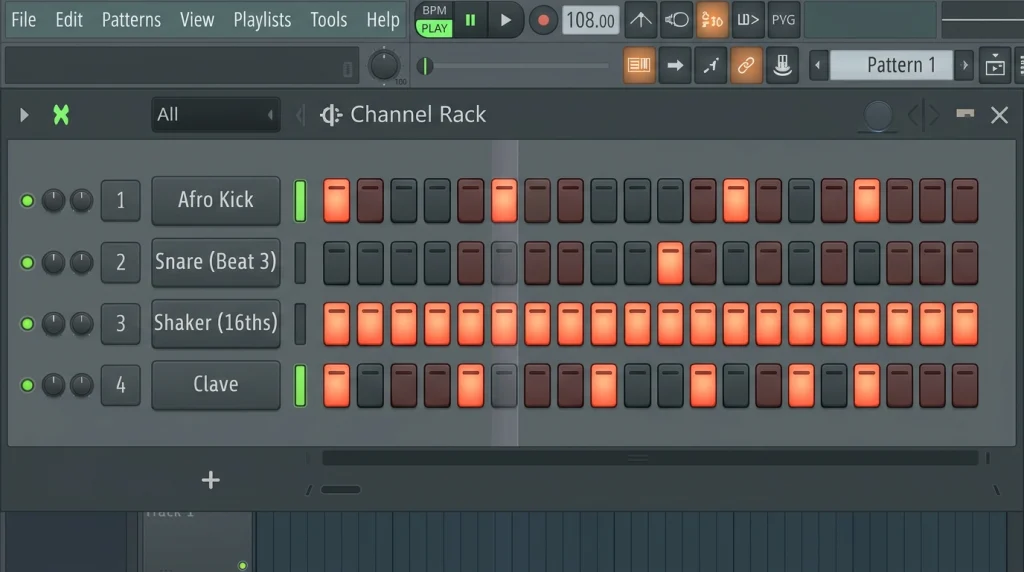Click mixer track number 1 for Afro Kick

(x=121, y=200)
